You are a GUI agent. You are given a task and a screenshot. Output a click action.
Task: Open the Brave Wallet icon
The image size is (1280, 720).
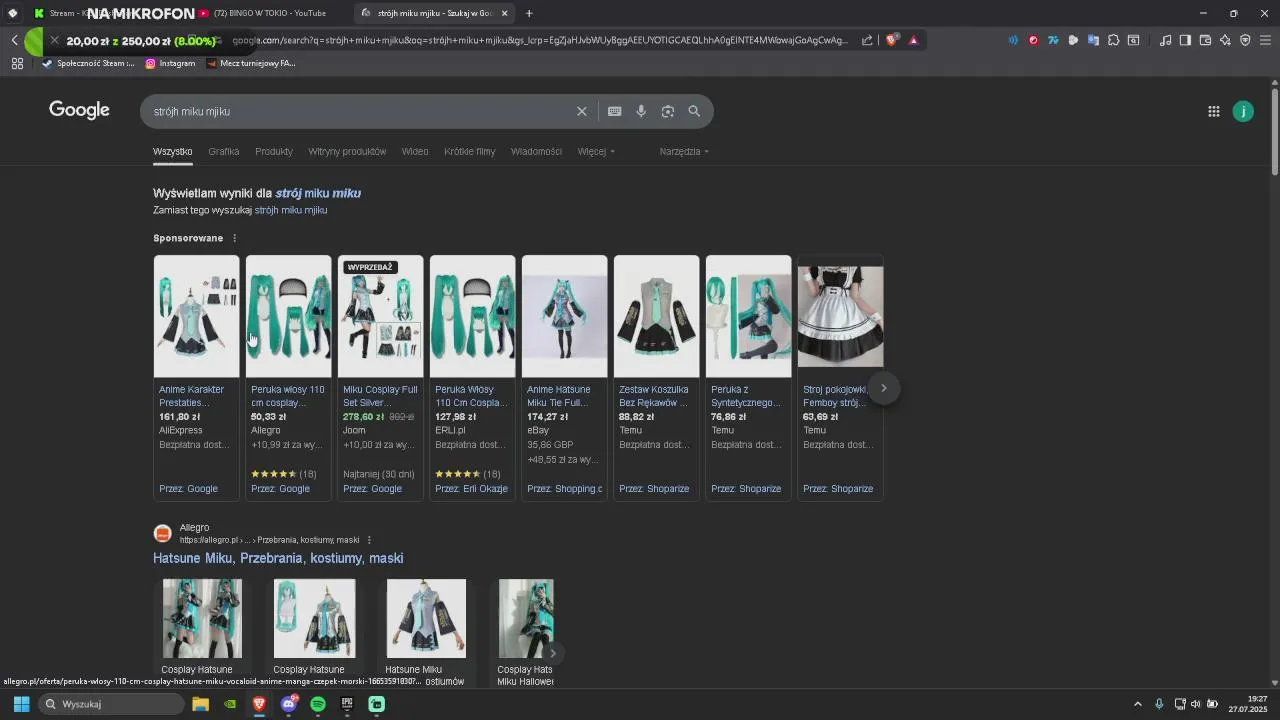pos(1205,40)
